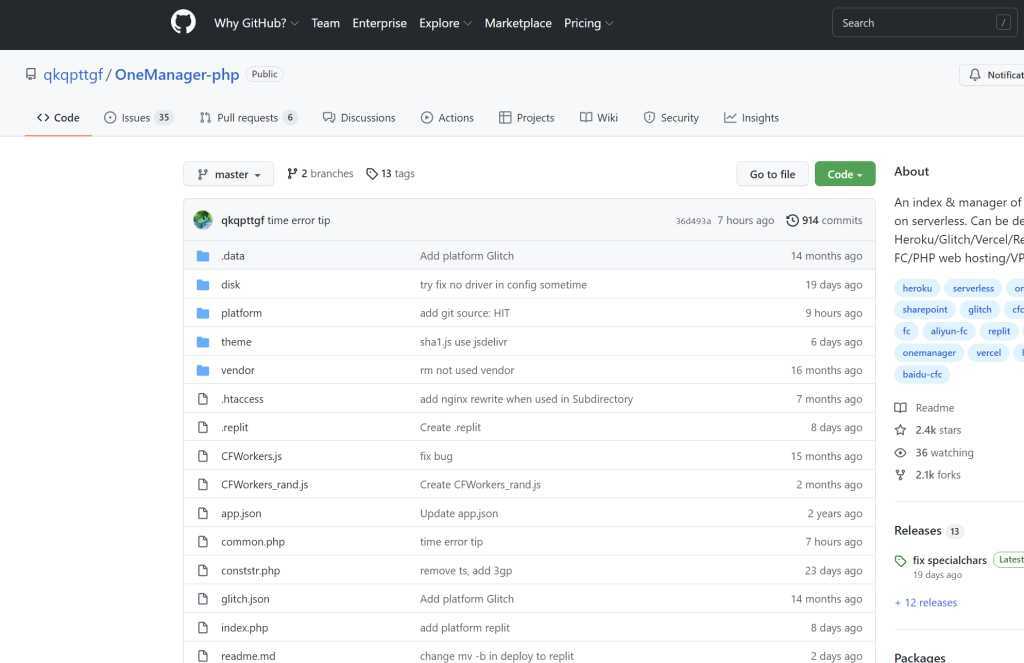1024x663 pixels.
Task: Switch to the Wiki tab
Action: point(599,118)
